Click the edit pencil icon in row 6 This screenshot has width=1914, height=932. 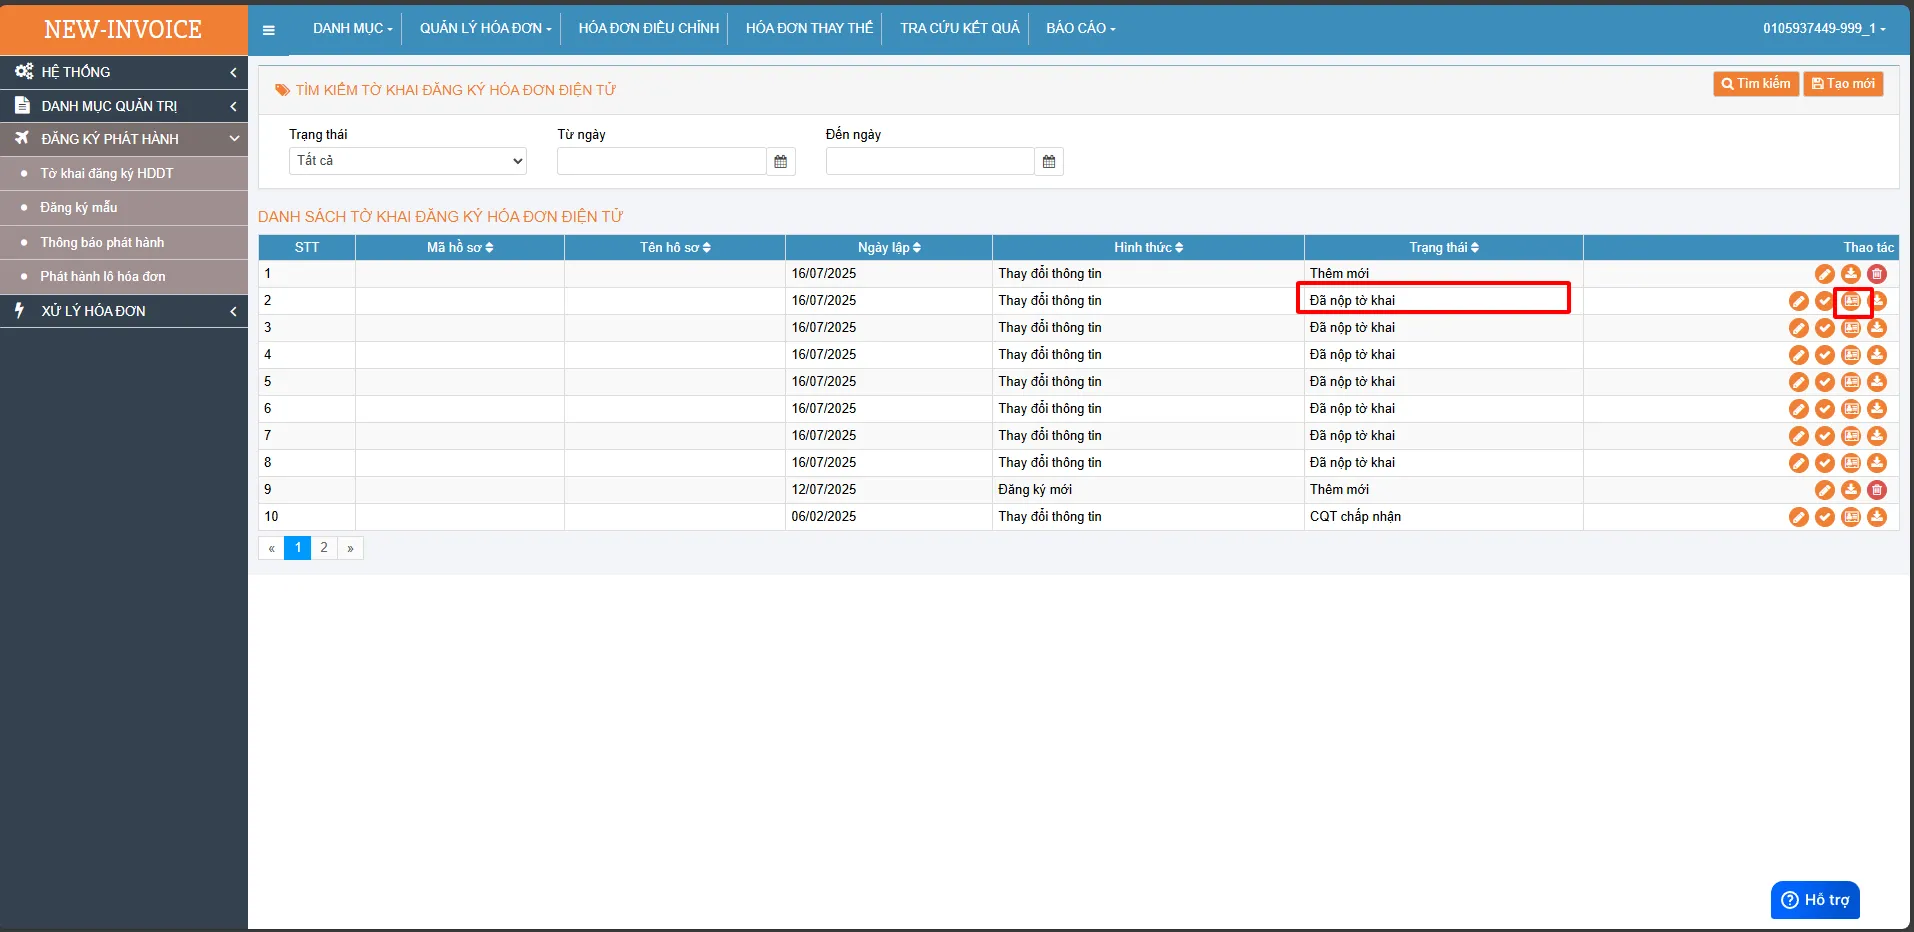1799,409
